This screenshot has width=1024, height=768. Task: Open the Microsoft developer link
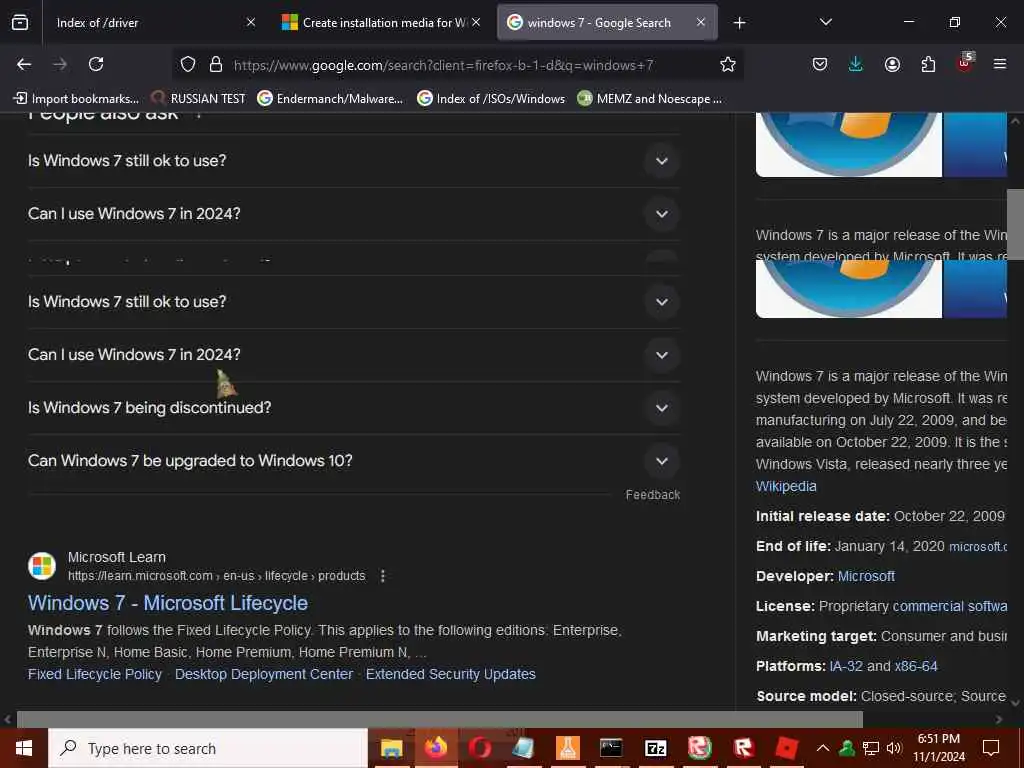(866, 576)
